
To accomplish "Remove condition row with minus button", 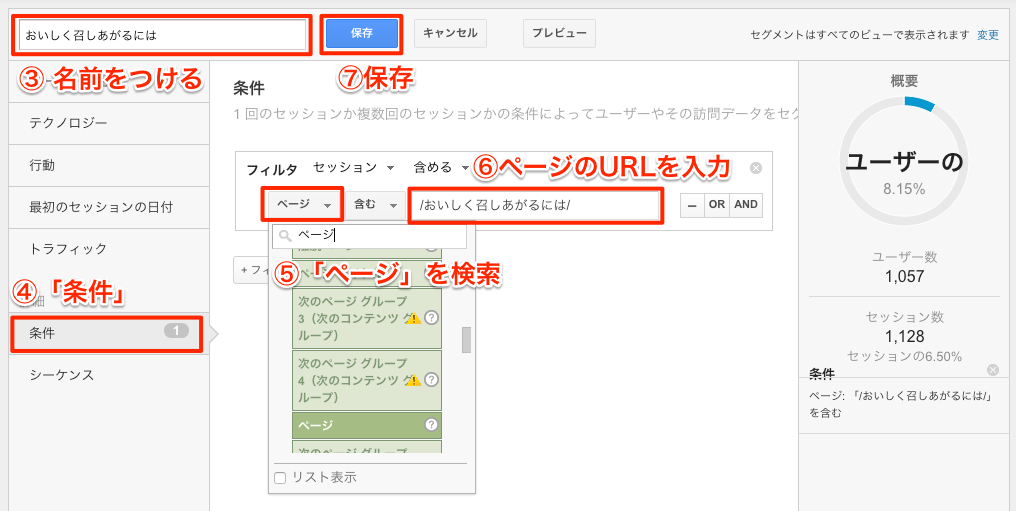I will click(692, 205).
